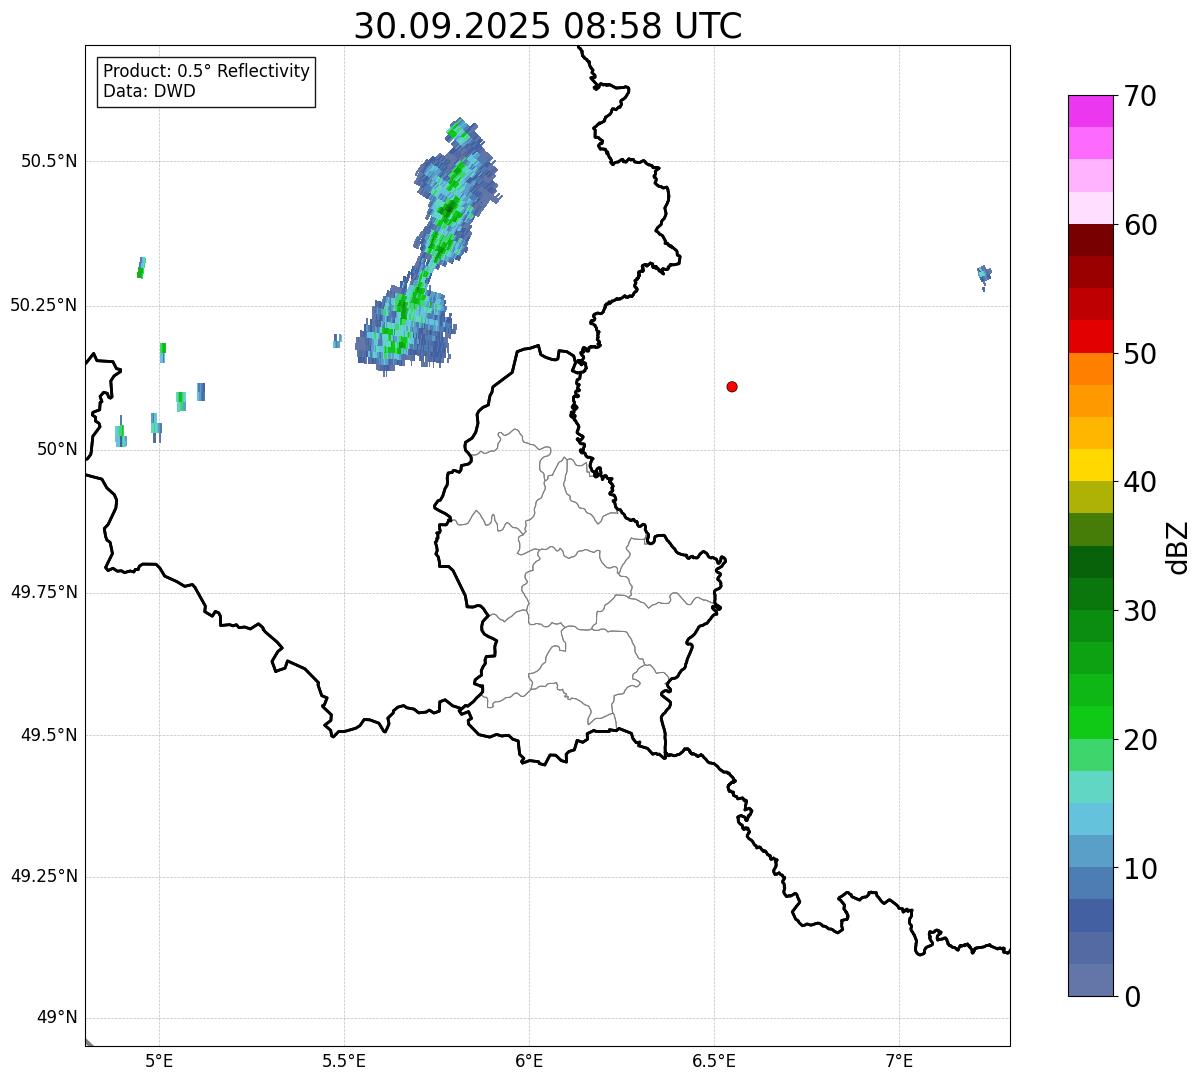Click the red station marker dot
Screen dimensions: 1202x1081
coord(732,386)
